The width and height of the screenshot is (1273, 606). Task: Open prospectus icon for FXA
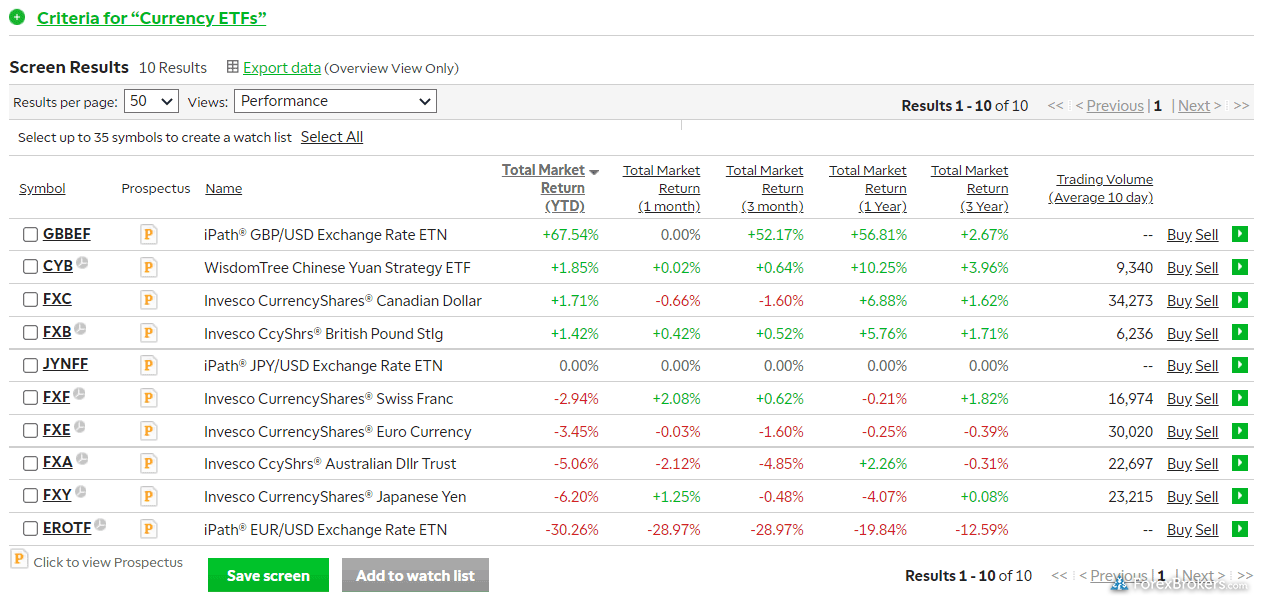coord(149,463)
